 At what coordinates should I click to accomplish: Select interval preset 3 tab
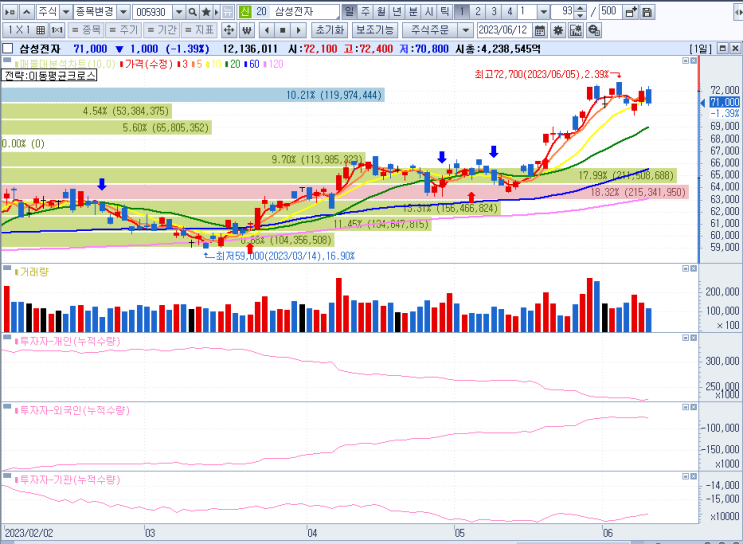coord(494,12)
